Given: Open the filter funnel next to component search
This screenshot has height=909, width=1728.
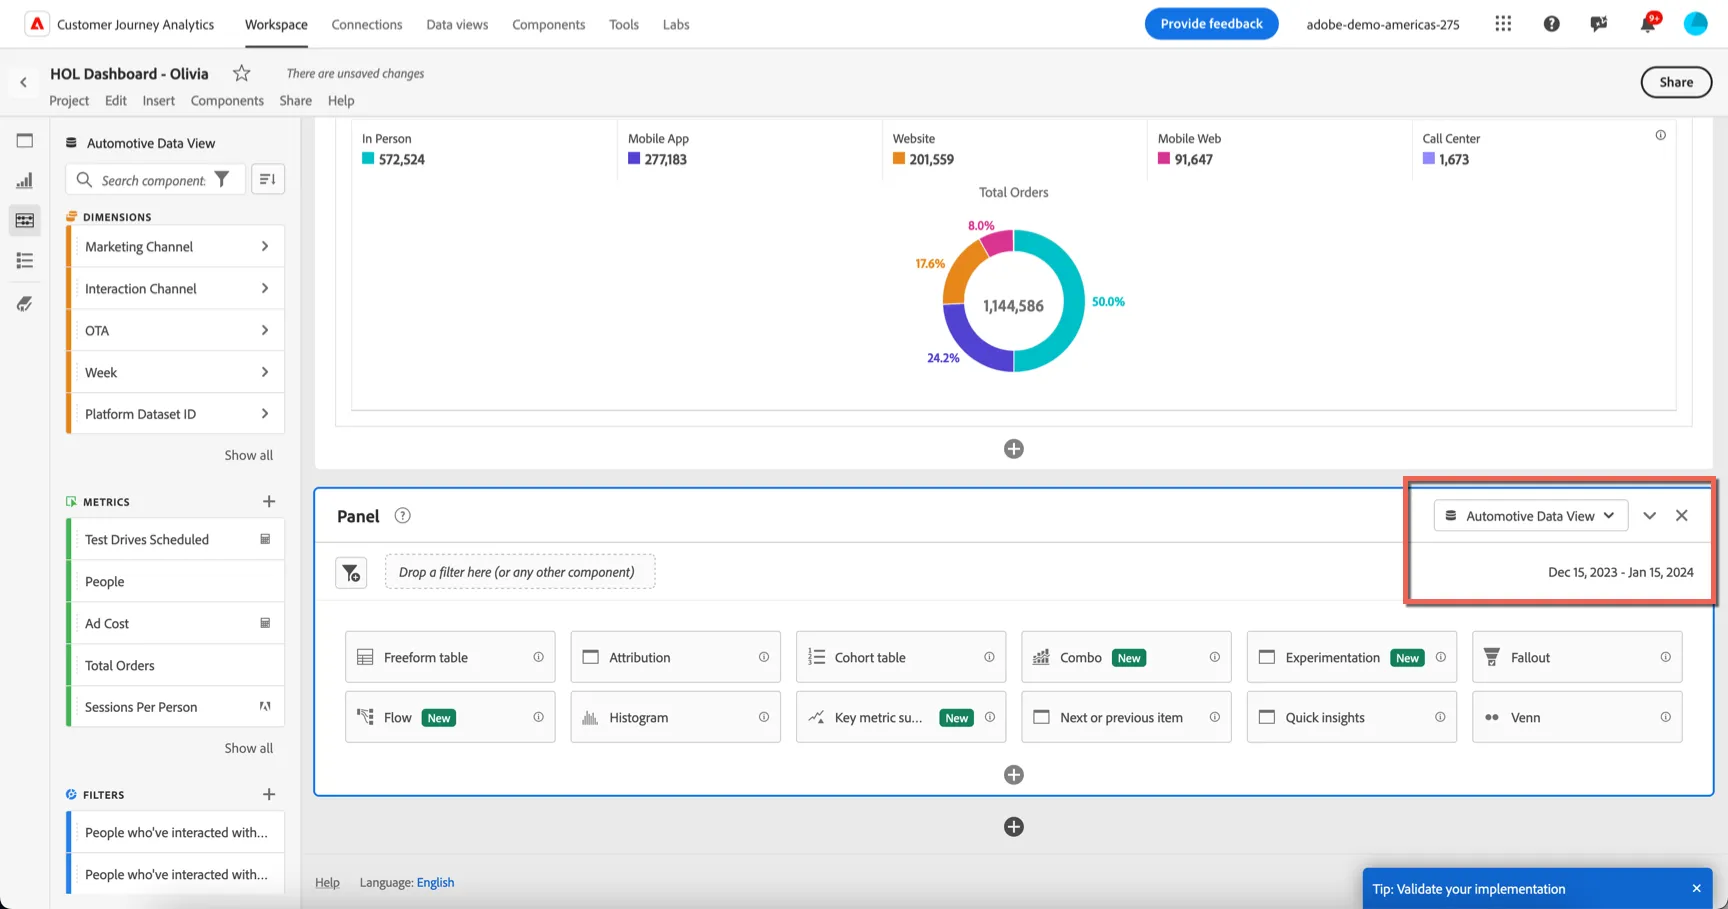Looking at the screenshot, I should coord(222,180).
